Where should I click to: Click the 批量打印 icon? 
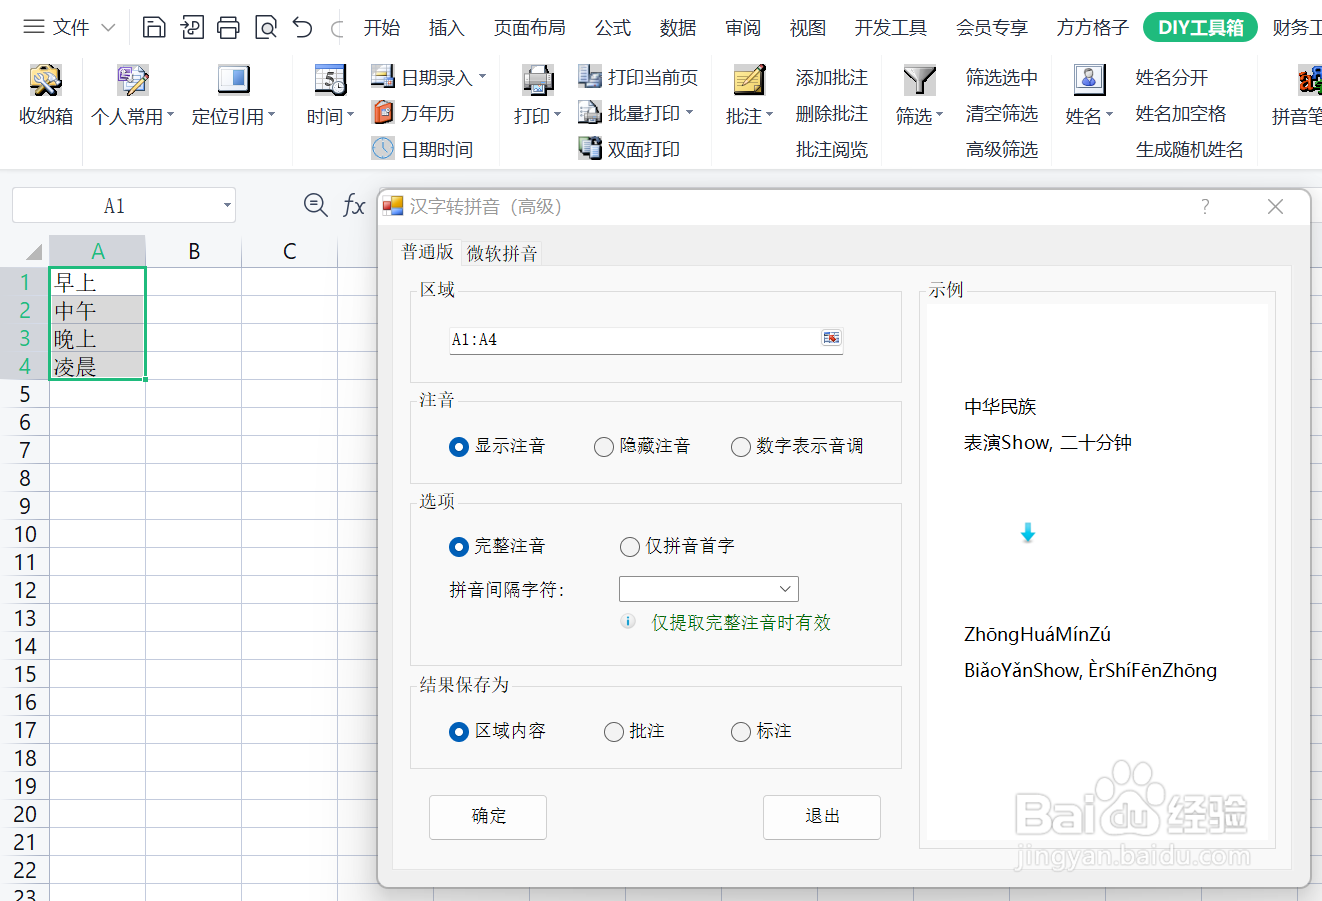tap(590, 113)
